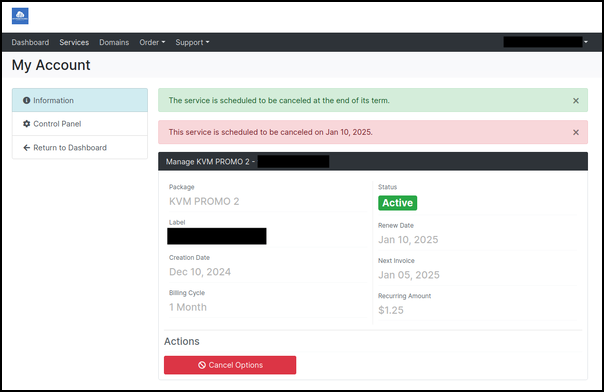
Task: Click the Dec 10, 2024 creation date
Action: [200, 272]
